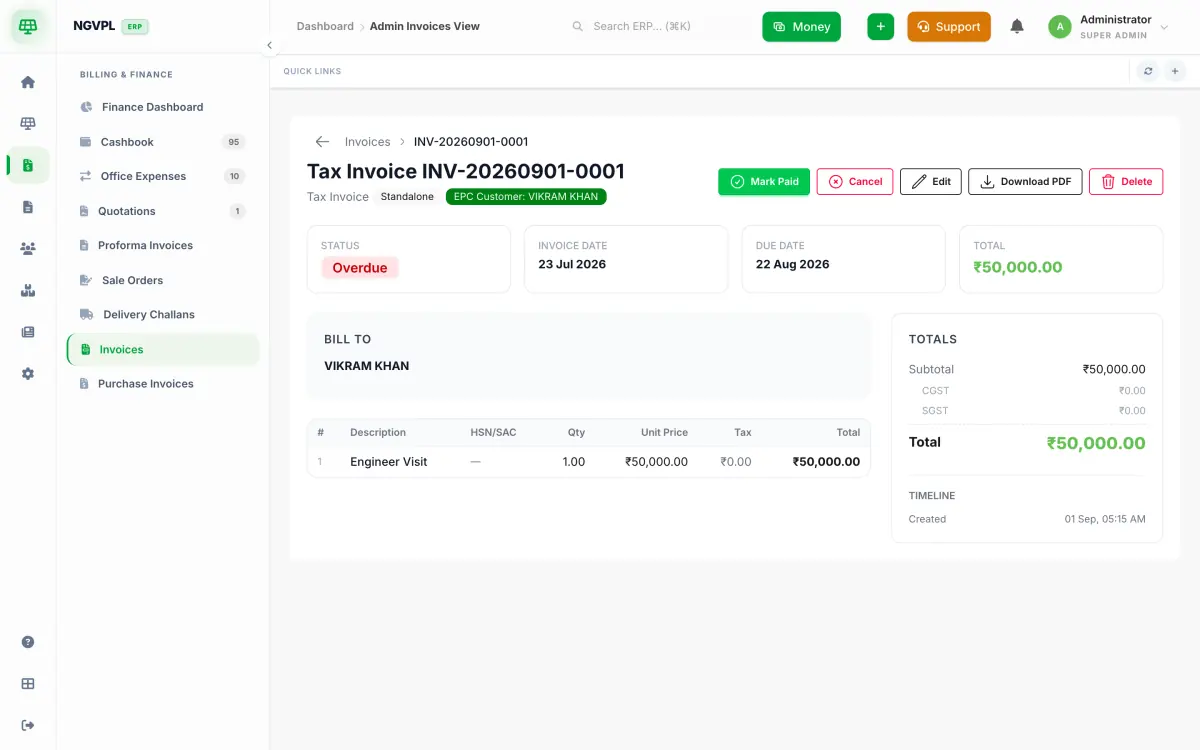Click the VIKRAM KHAN bill-to name
This screenshot has height=750, width=1200.
tap(367, 366)
